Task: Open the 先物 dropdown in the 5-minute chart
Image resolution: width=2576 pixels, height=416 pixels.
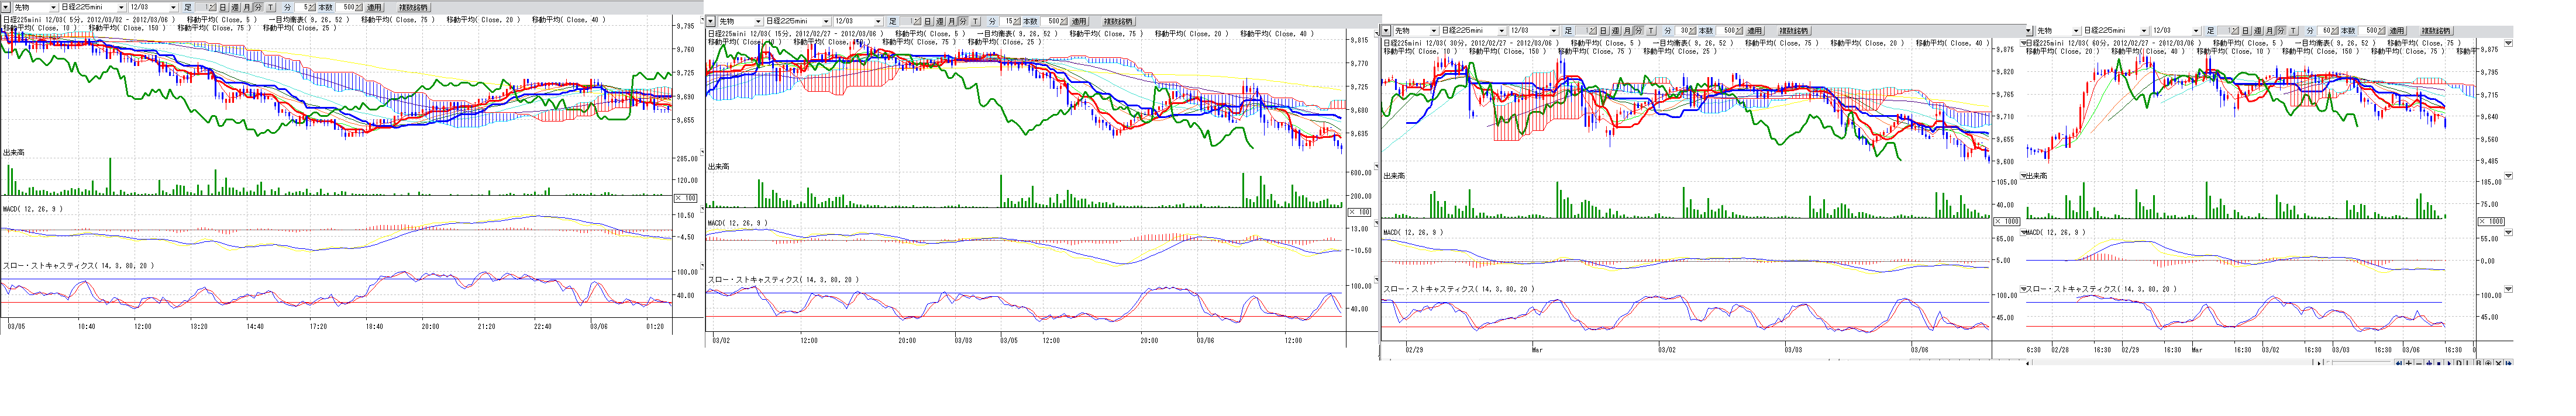Action: [x=54, y=7]
